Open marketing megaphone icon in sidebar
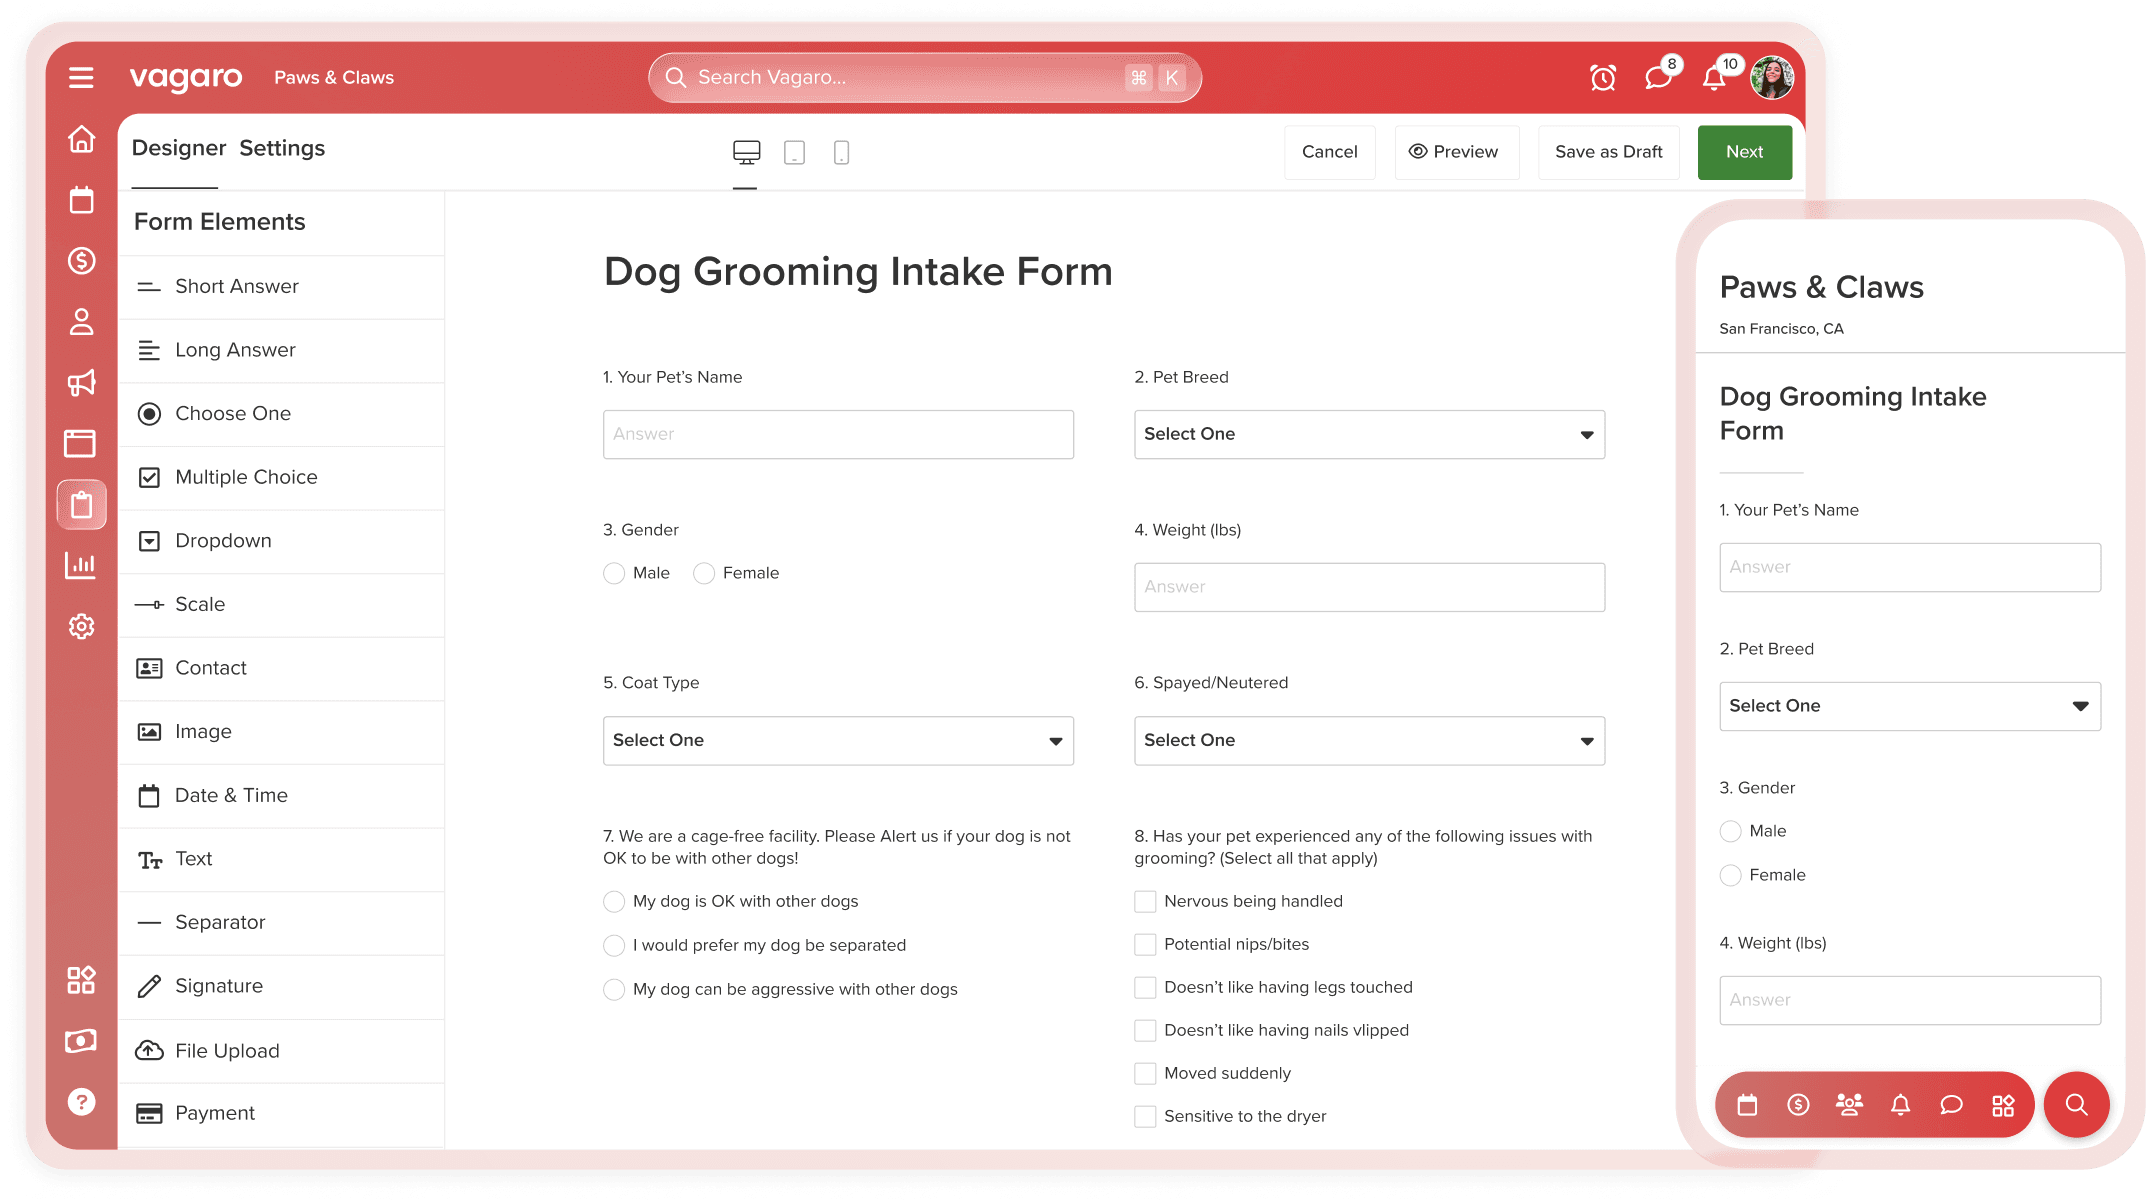Viewport: 2146px width, 1200px height. click(81, 383)
